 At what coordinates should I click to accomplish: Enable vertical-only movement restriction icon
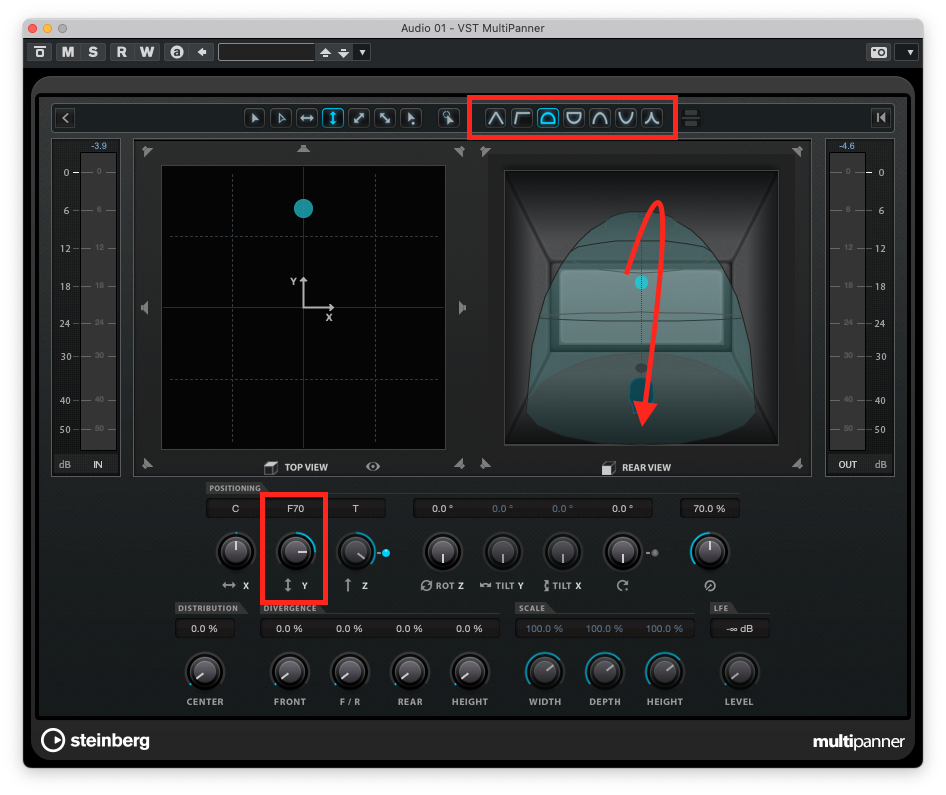(x=333, y=118)
